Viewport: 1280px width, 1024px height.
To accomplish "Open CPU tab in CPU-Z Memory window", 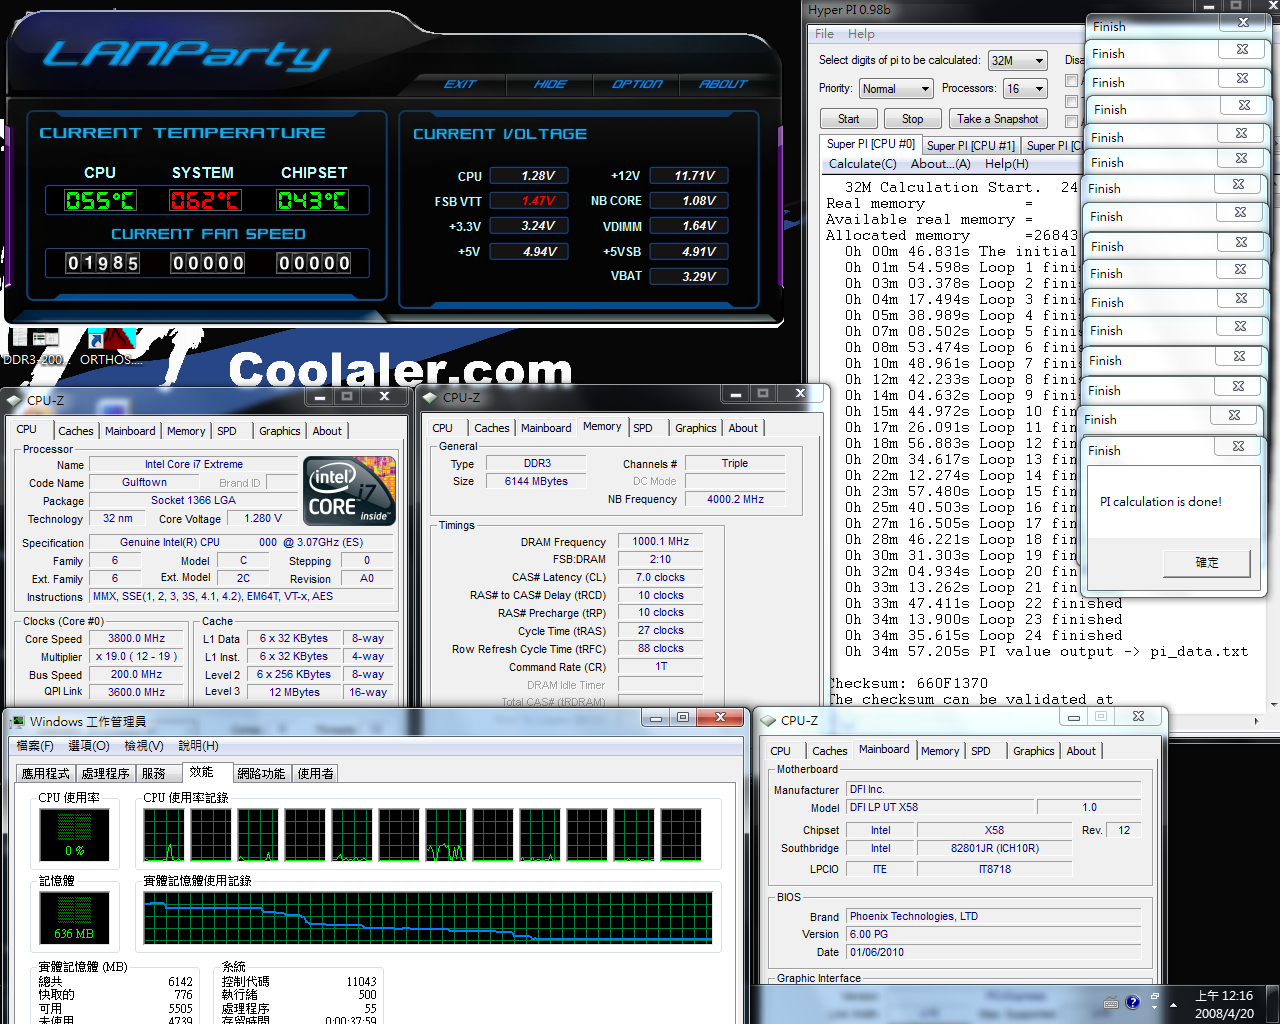I will tap(443, 428).
